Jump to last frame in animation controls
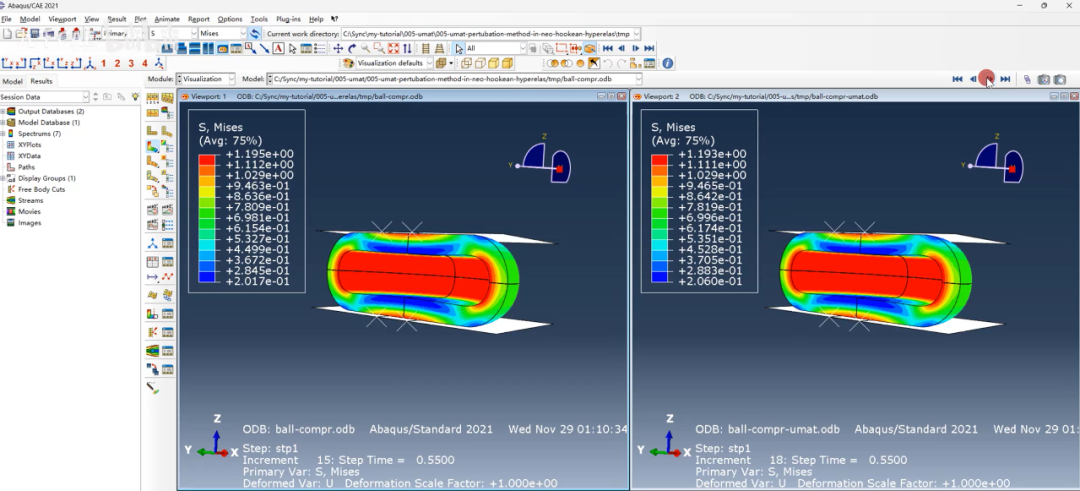This screenshot has width=1080, height=491. tap(1005, 79)
